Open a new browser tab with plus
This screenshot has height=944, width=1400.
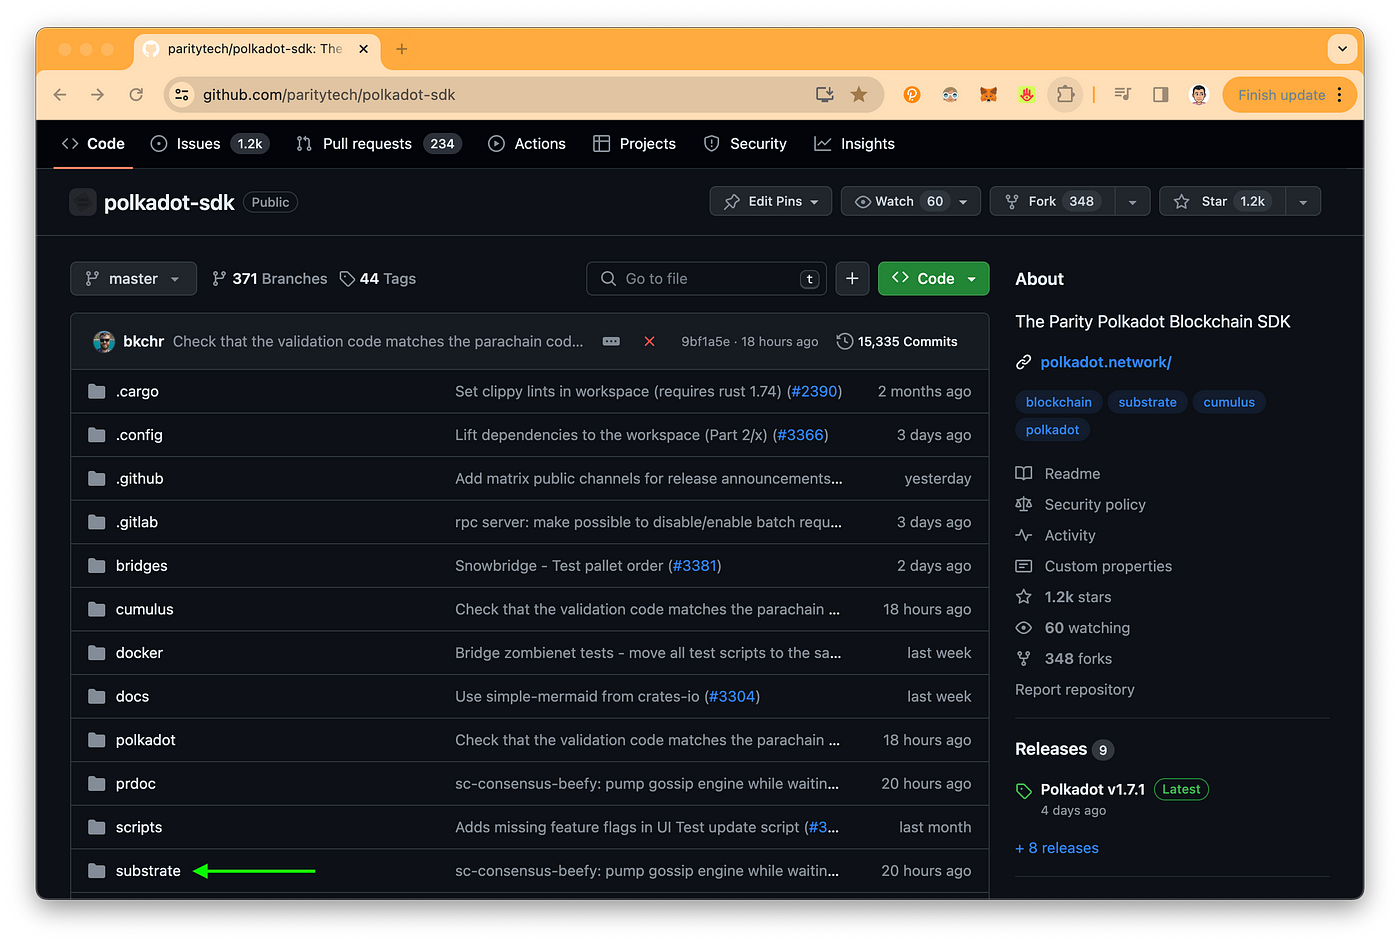click(402, 49)
